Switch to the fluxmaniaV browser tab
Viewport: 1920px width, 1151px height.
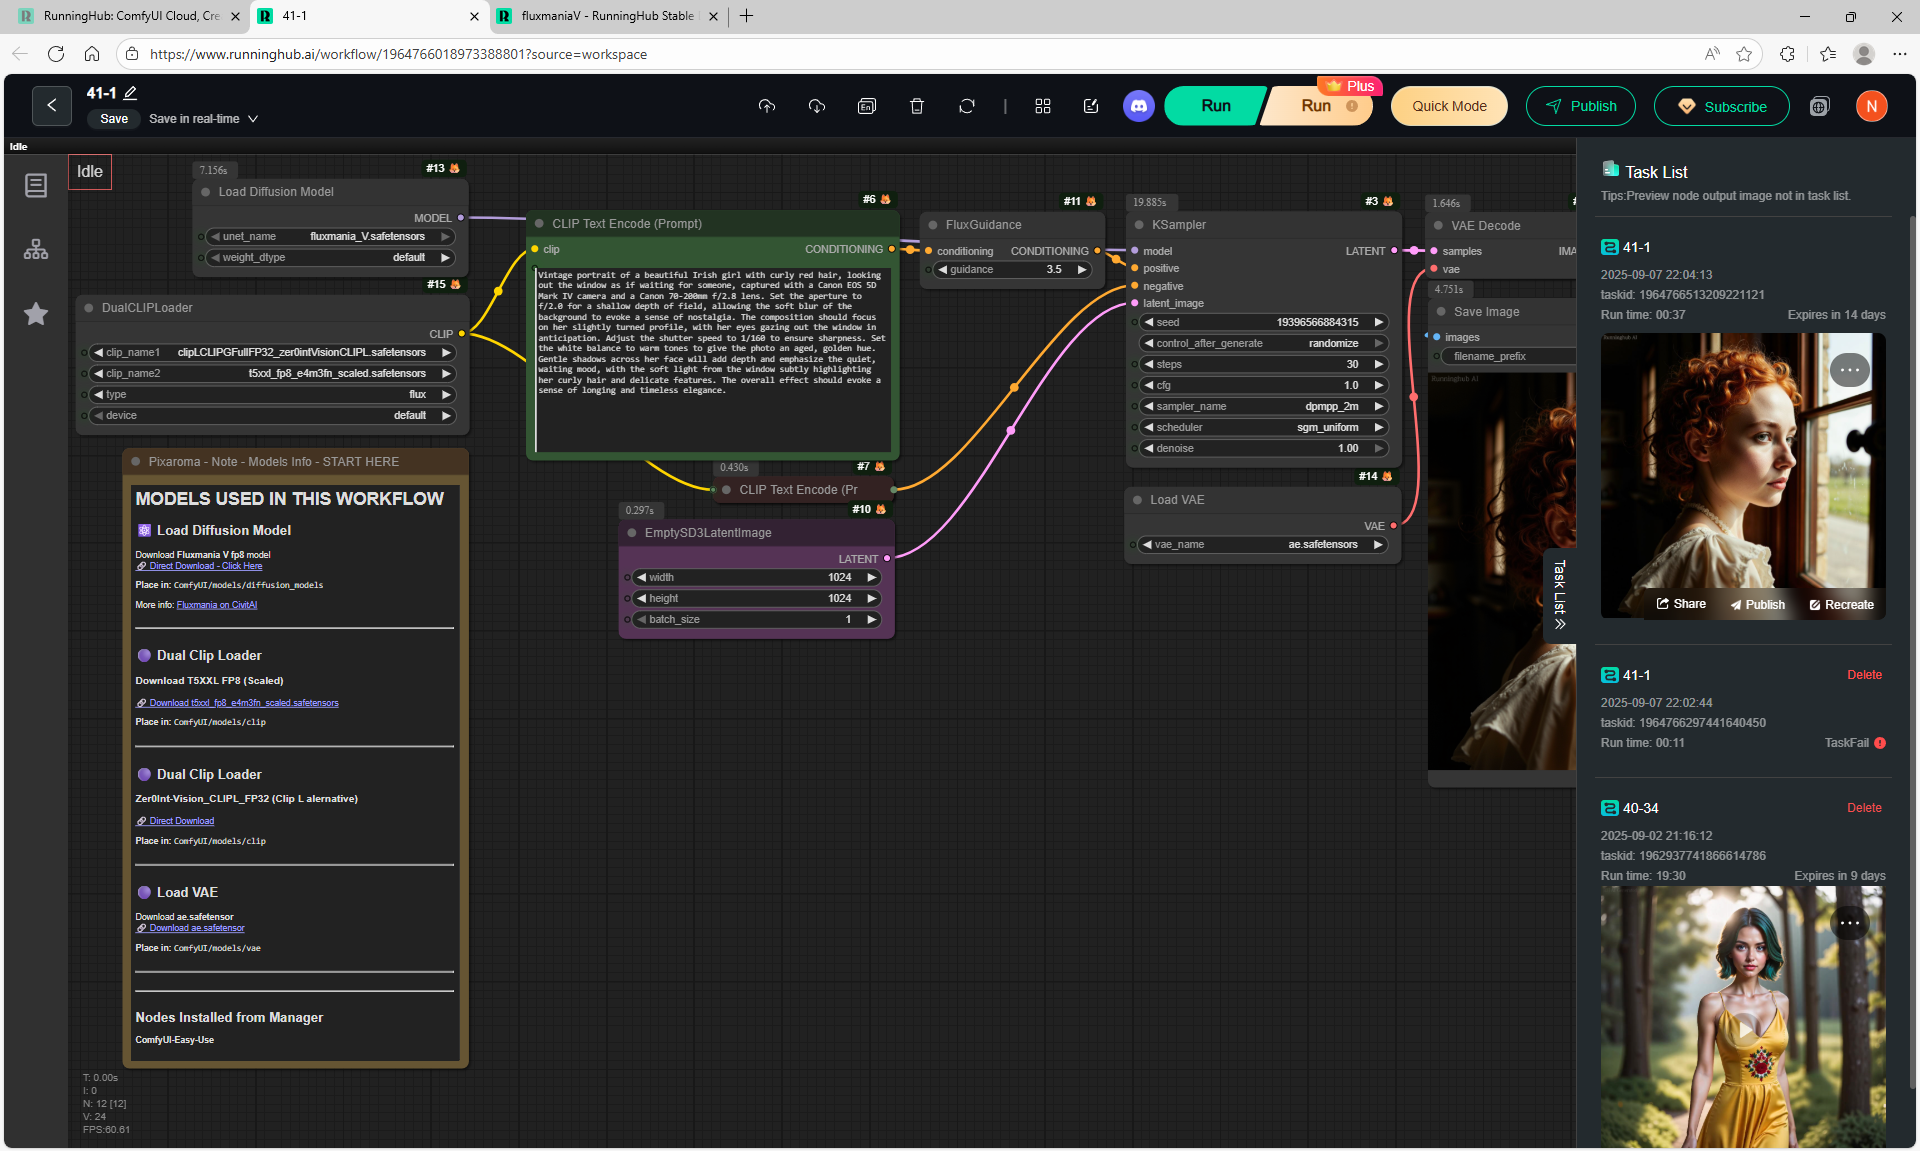coord(606,16)
